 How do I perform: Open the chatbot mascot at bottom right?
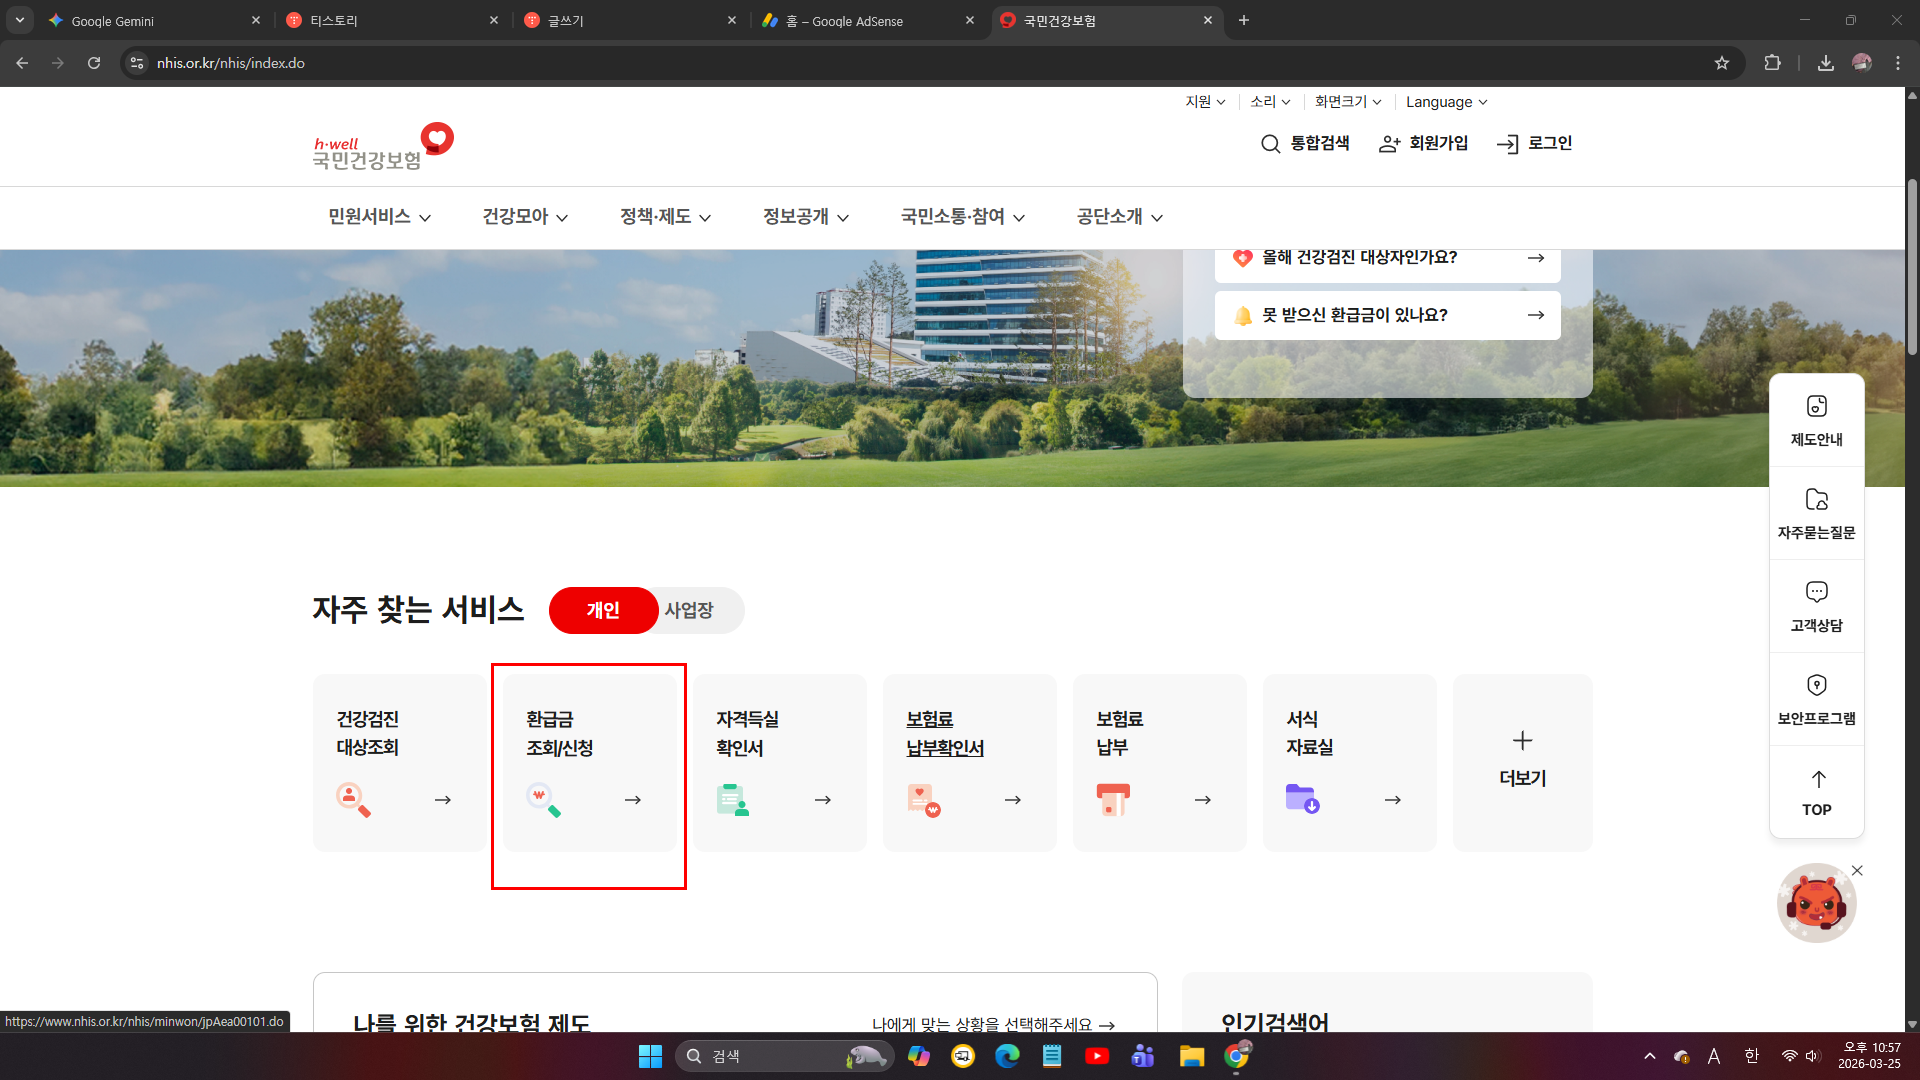pos(1816,902)
